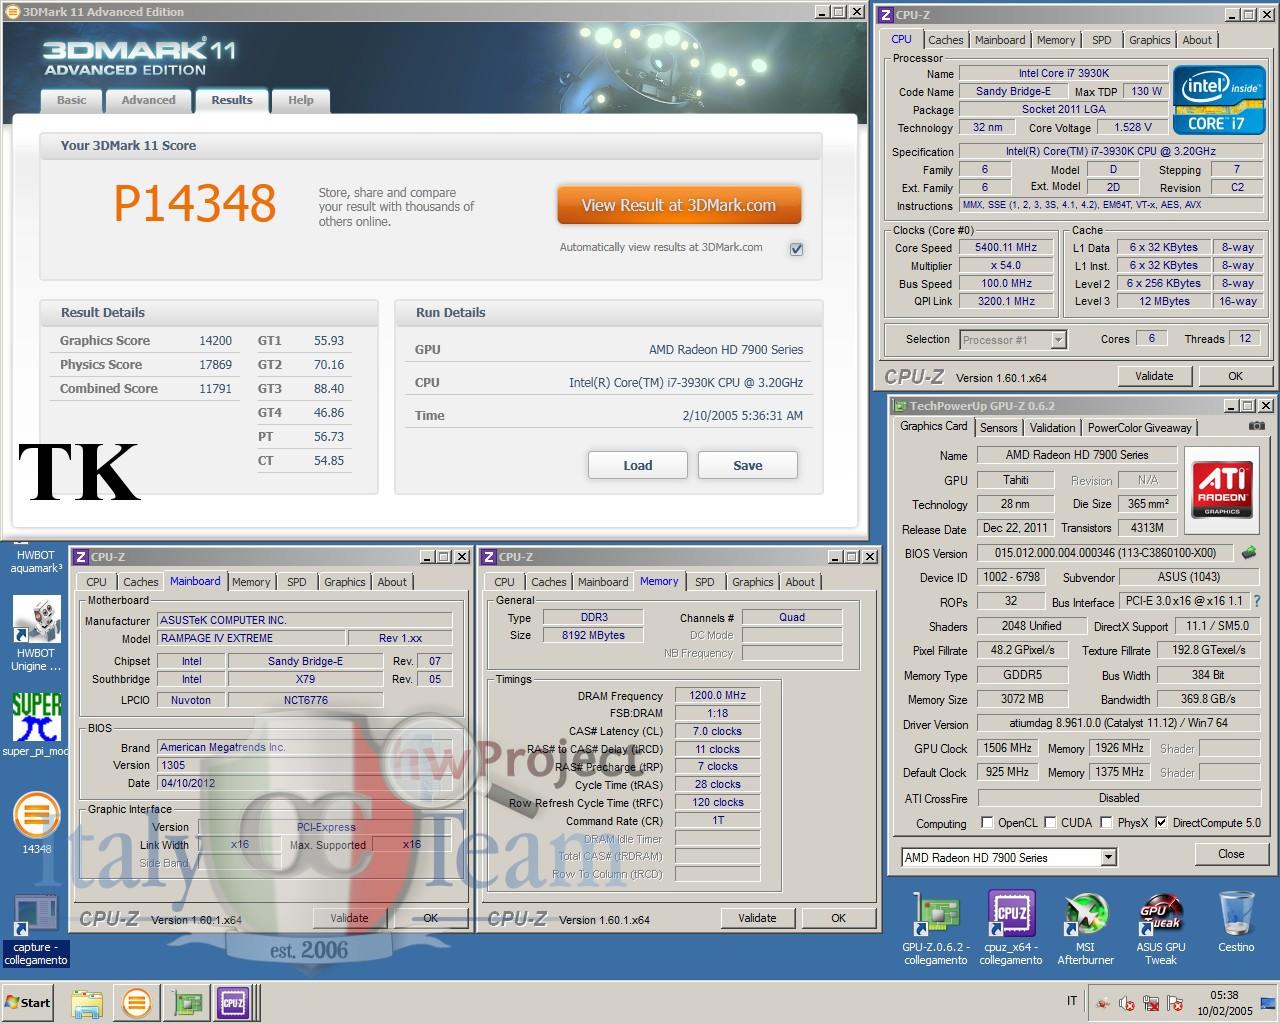Click the BIOS save icon in GPU-Z

(1248, 552)
